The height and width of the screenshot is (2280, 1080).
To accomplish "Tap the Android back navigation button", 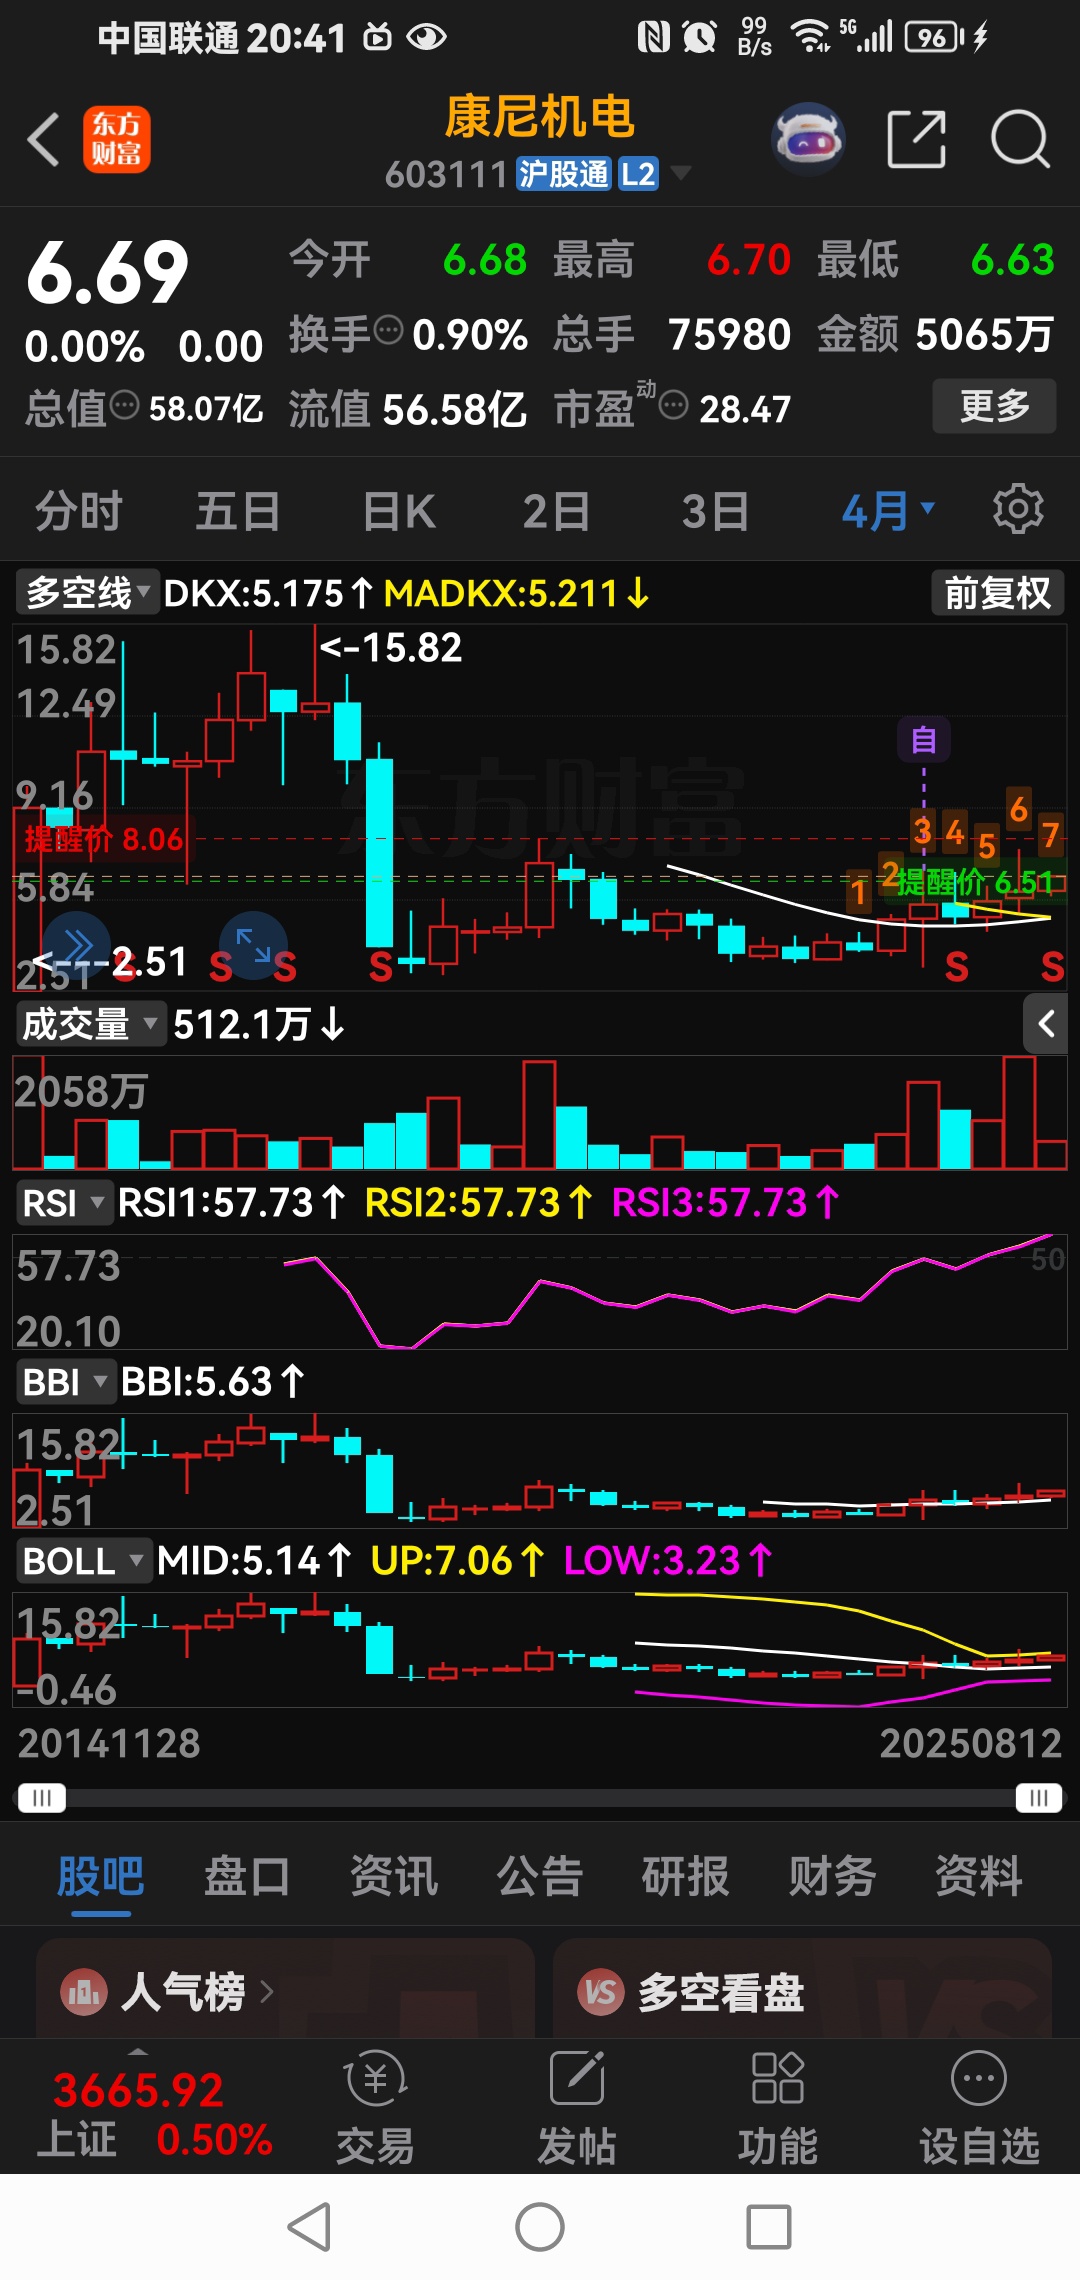I will 309,2227.
